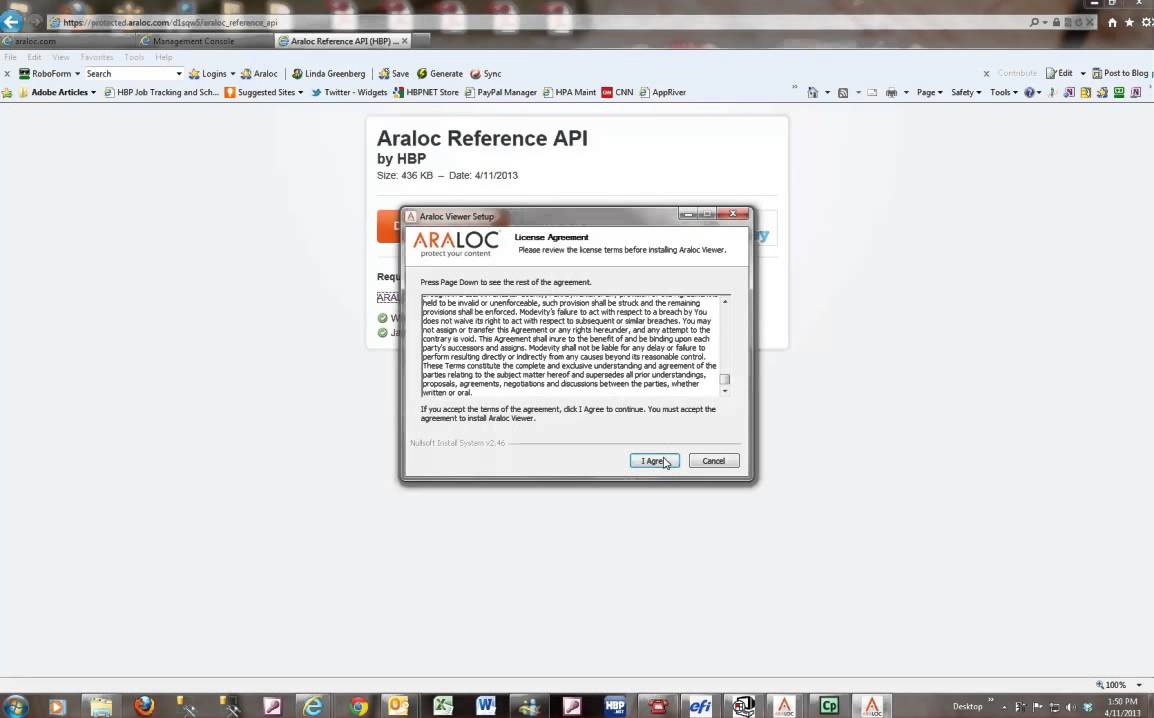Click the license text scroll down arrow
The image size is (1154, 718).
(725, 391)
